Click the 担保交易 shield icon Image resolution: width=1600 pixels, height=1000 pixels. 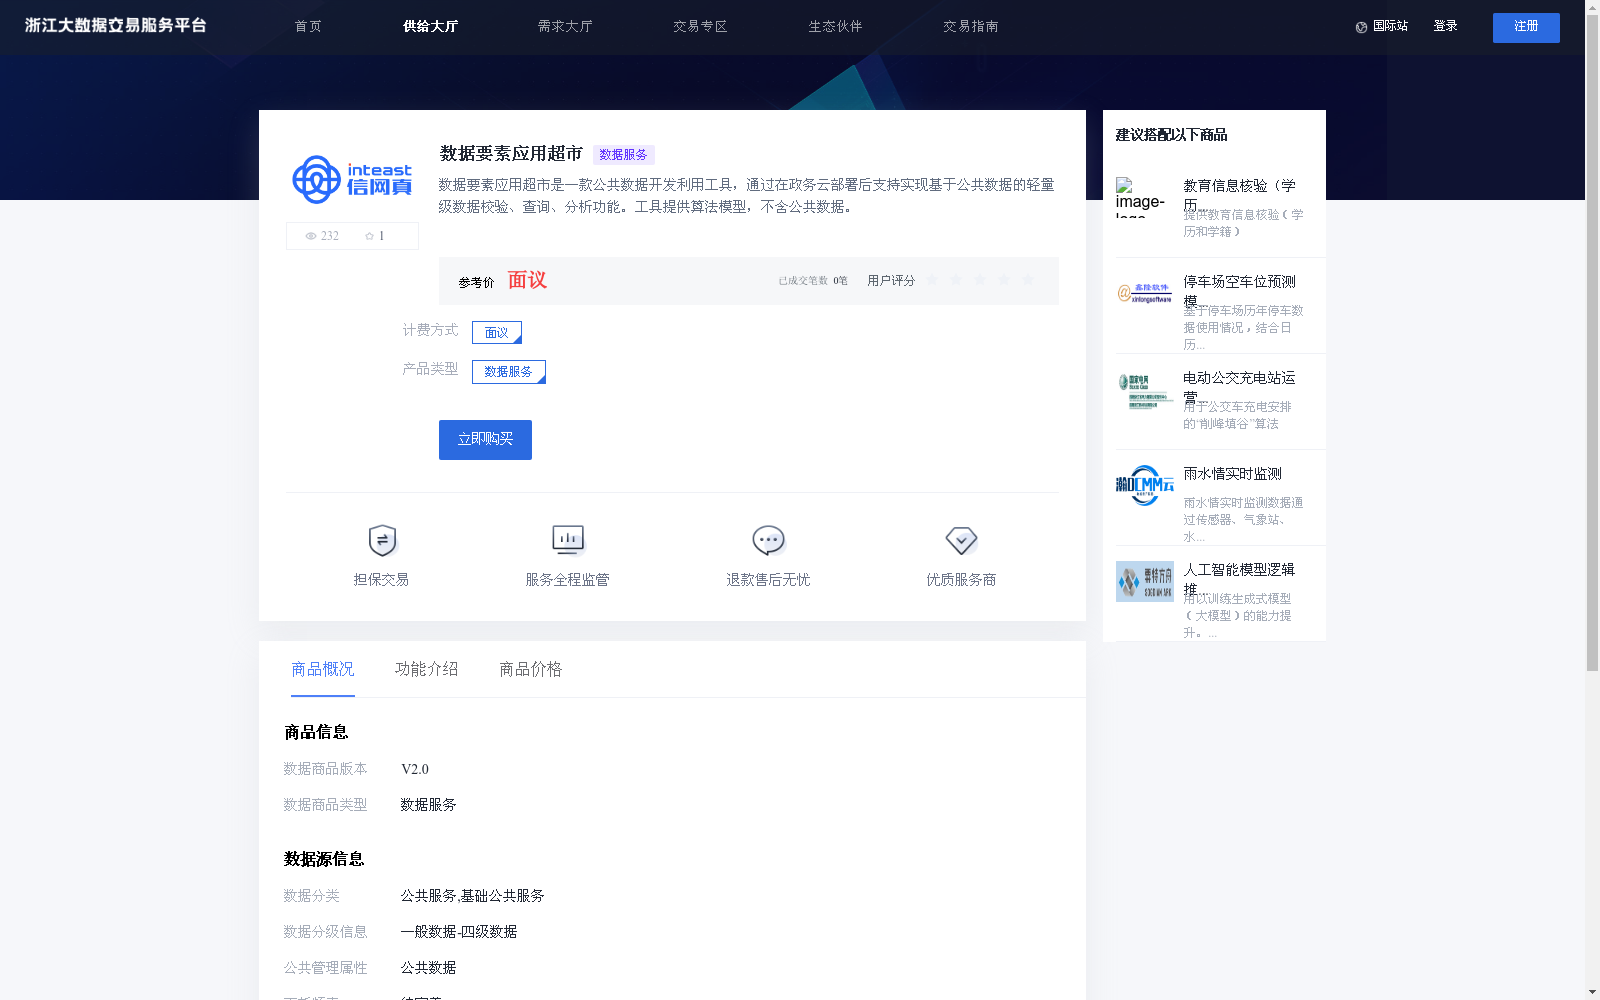click(382, 540)
